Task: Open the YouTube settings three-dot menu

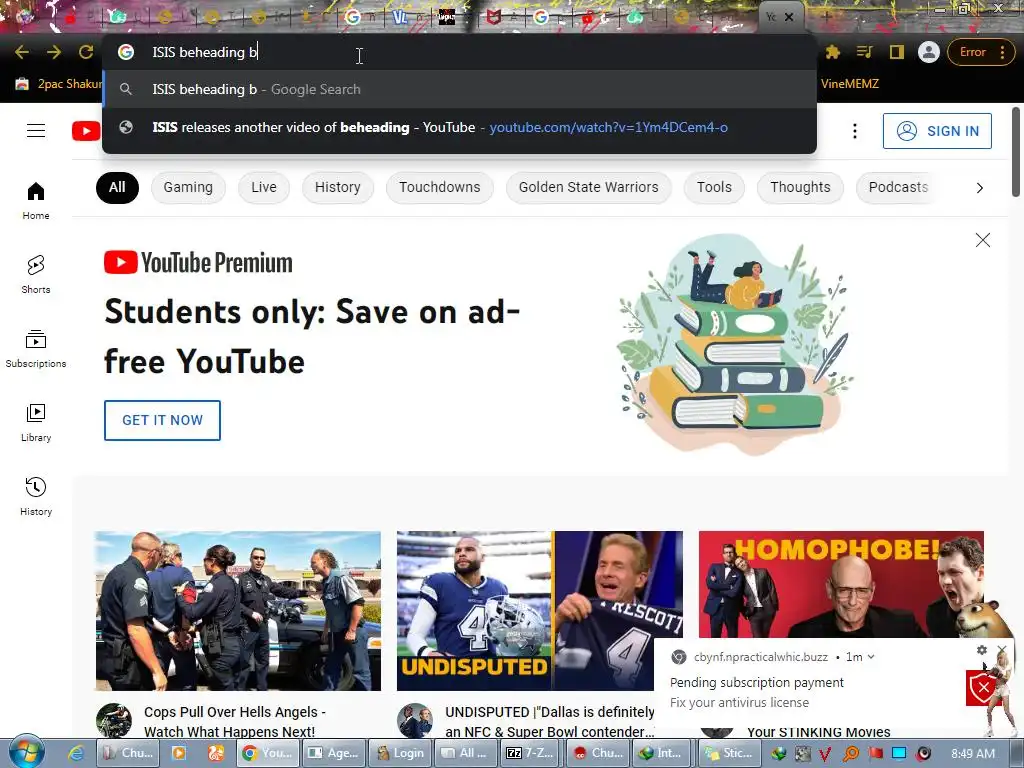Action: coord(854,131)
